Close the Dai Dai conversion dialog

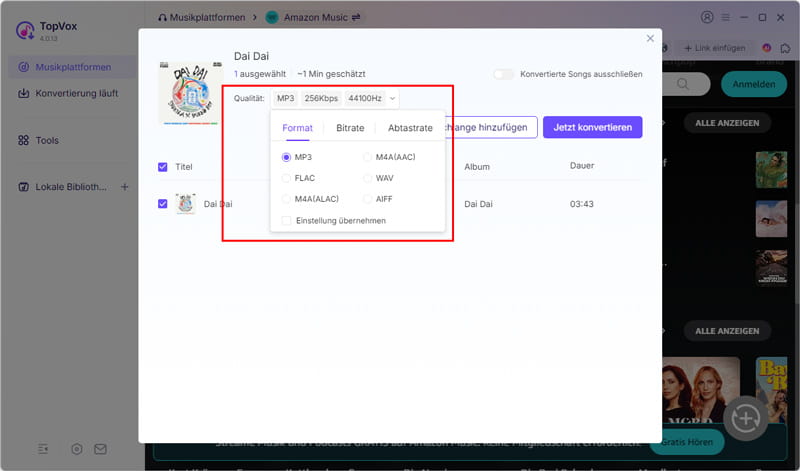click(650, 38)
